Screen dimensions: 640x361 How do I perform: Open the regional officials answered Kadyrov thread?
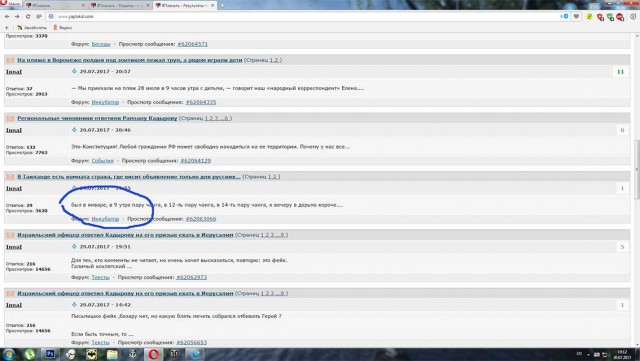(97, 118)
